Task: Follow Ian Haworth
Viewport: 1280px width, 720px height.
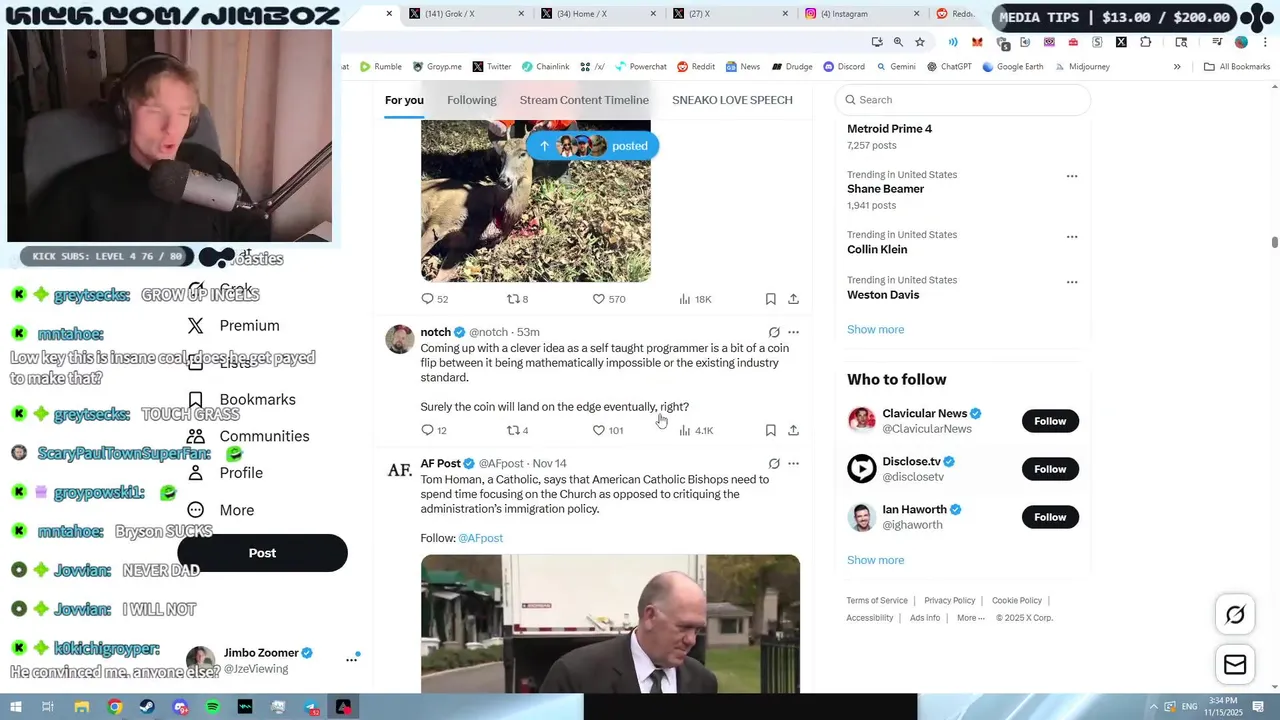Action: [1050, 517]
